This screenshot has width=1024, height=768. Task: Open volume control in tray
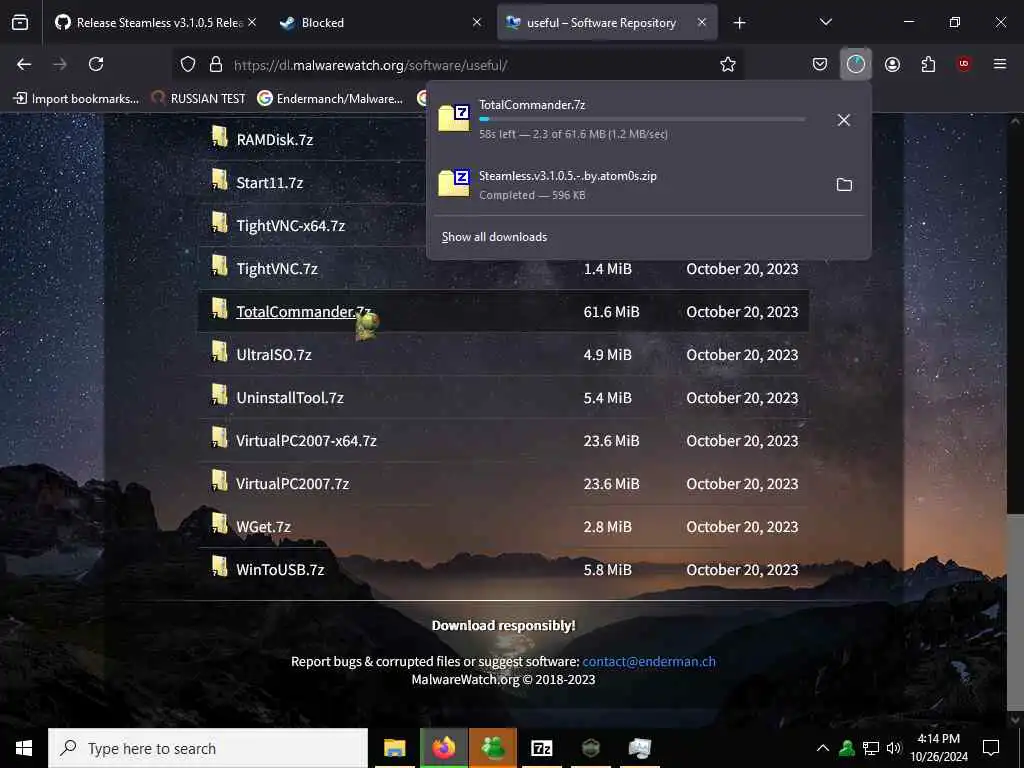pyautogui.click(x=893, y=748)
